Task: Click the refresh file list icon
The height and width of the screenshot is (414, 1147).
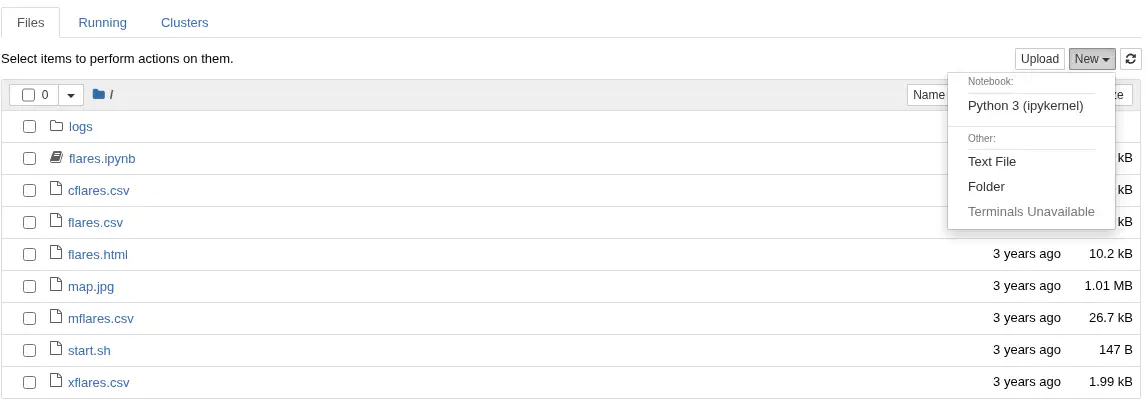Action: pos(1131,59)
